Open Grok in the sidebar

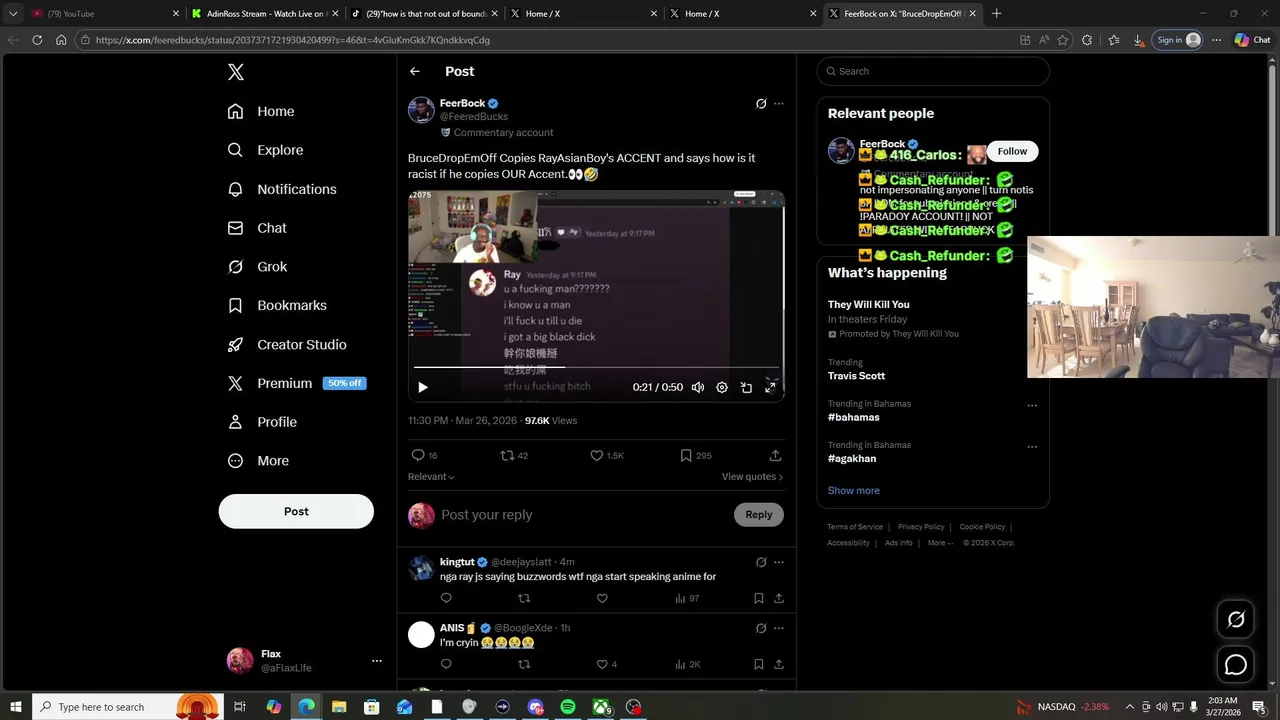[x=257, y=267]
